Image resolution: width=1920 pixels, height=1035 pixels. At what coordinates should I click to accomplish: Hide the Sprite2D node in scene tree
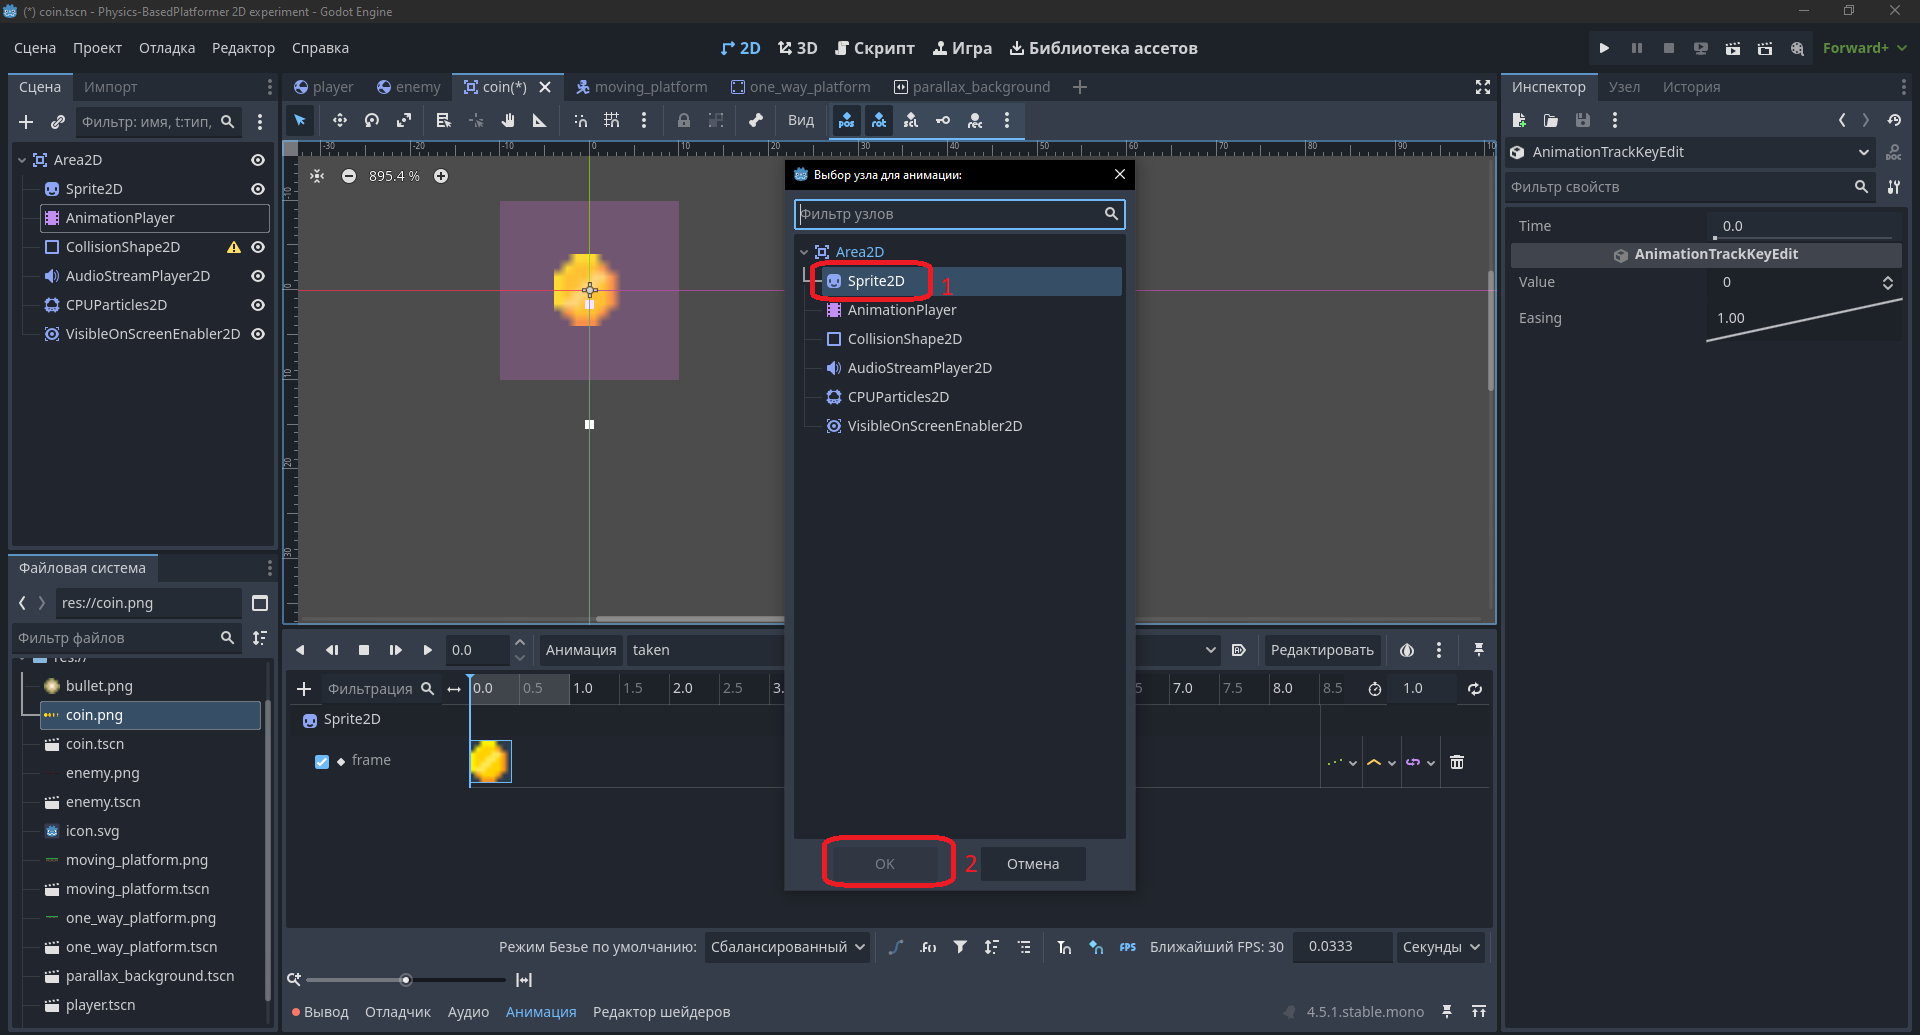click(x=258, y=189)
